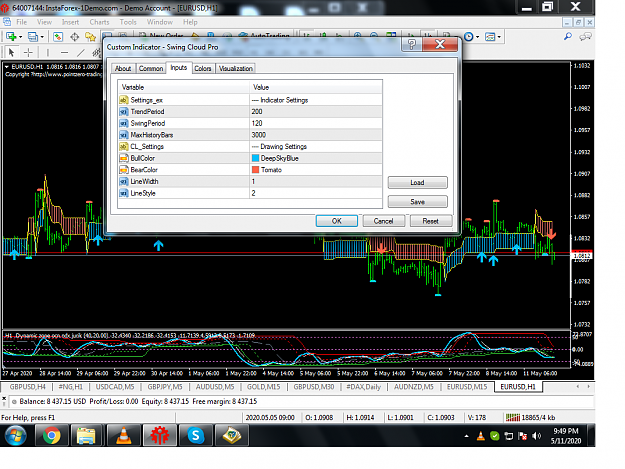Open the File menu

(22, 22)
